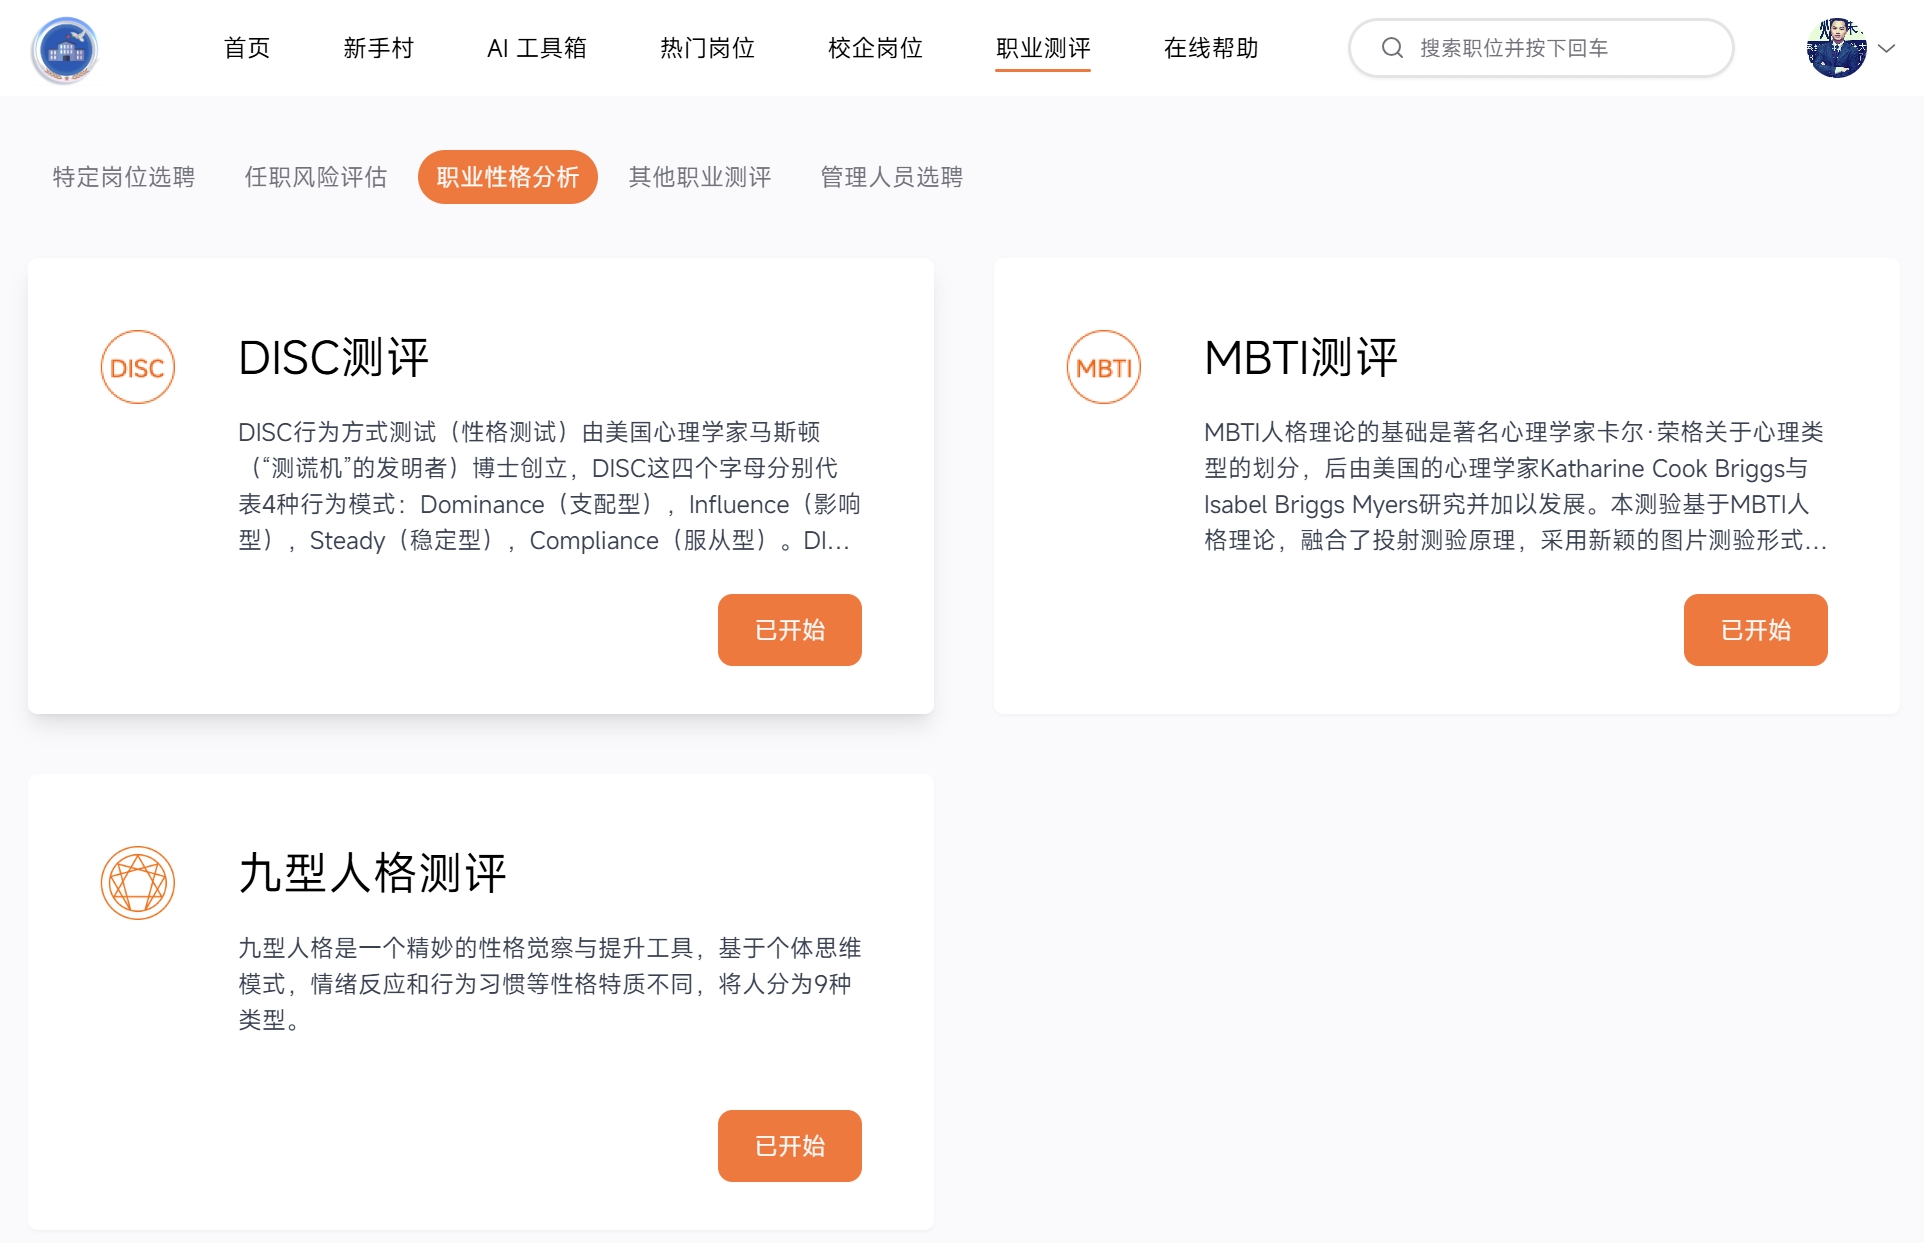The height and width of the screenshot is (1243, 1924).
Task: Expand the account dropdown chevron
Action: pos(1887,48)
